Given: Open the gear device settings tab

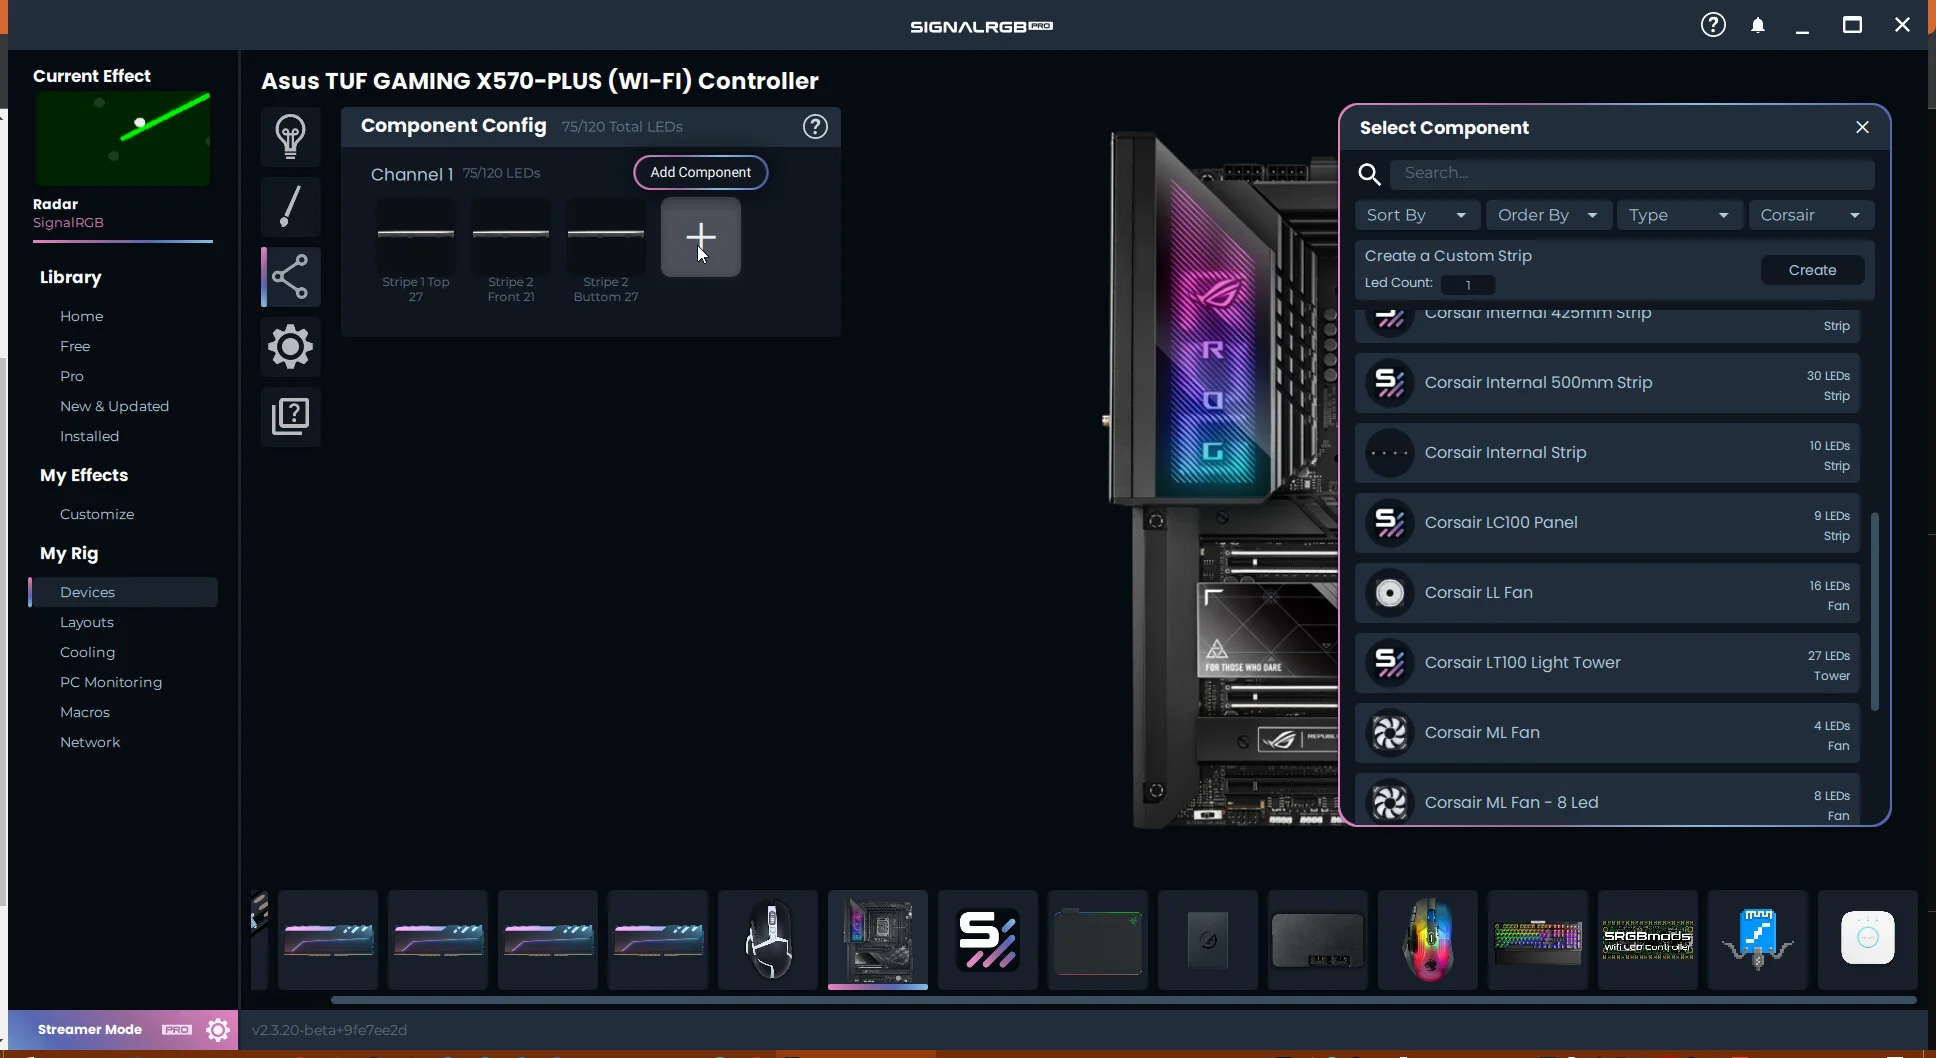Looking at the screenshot, I should (x=290, y=346).
